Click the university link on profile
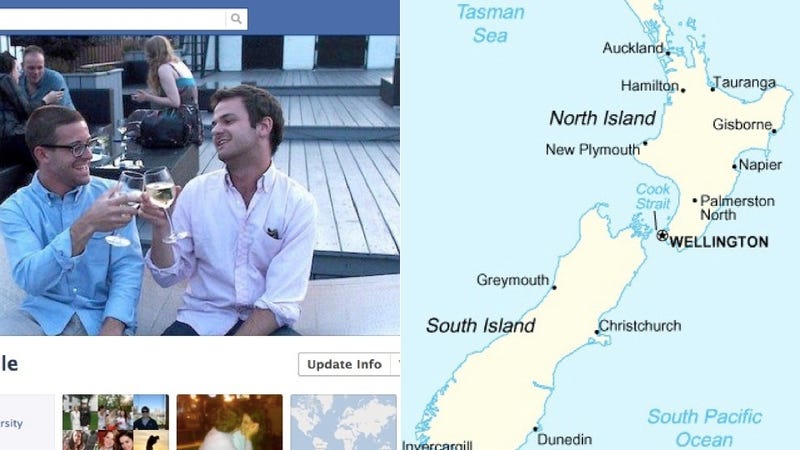 [11, 423]
